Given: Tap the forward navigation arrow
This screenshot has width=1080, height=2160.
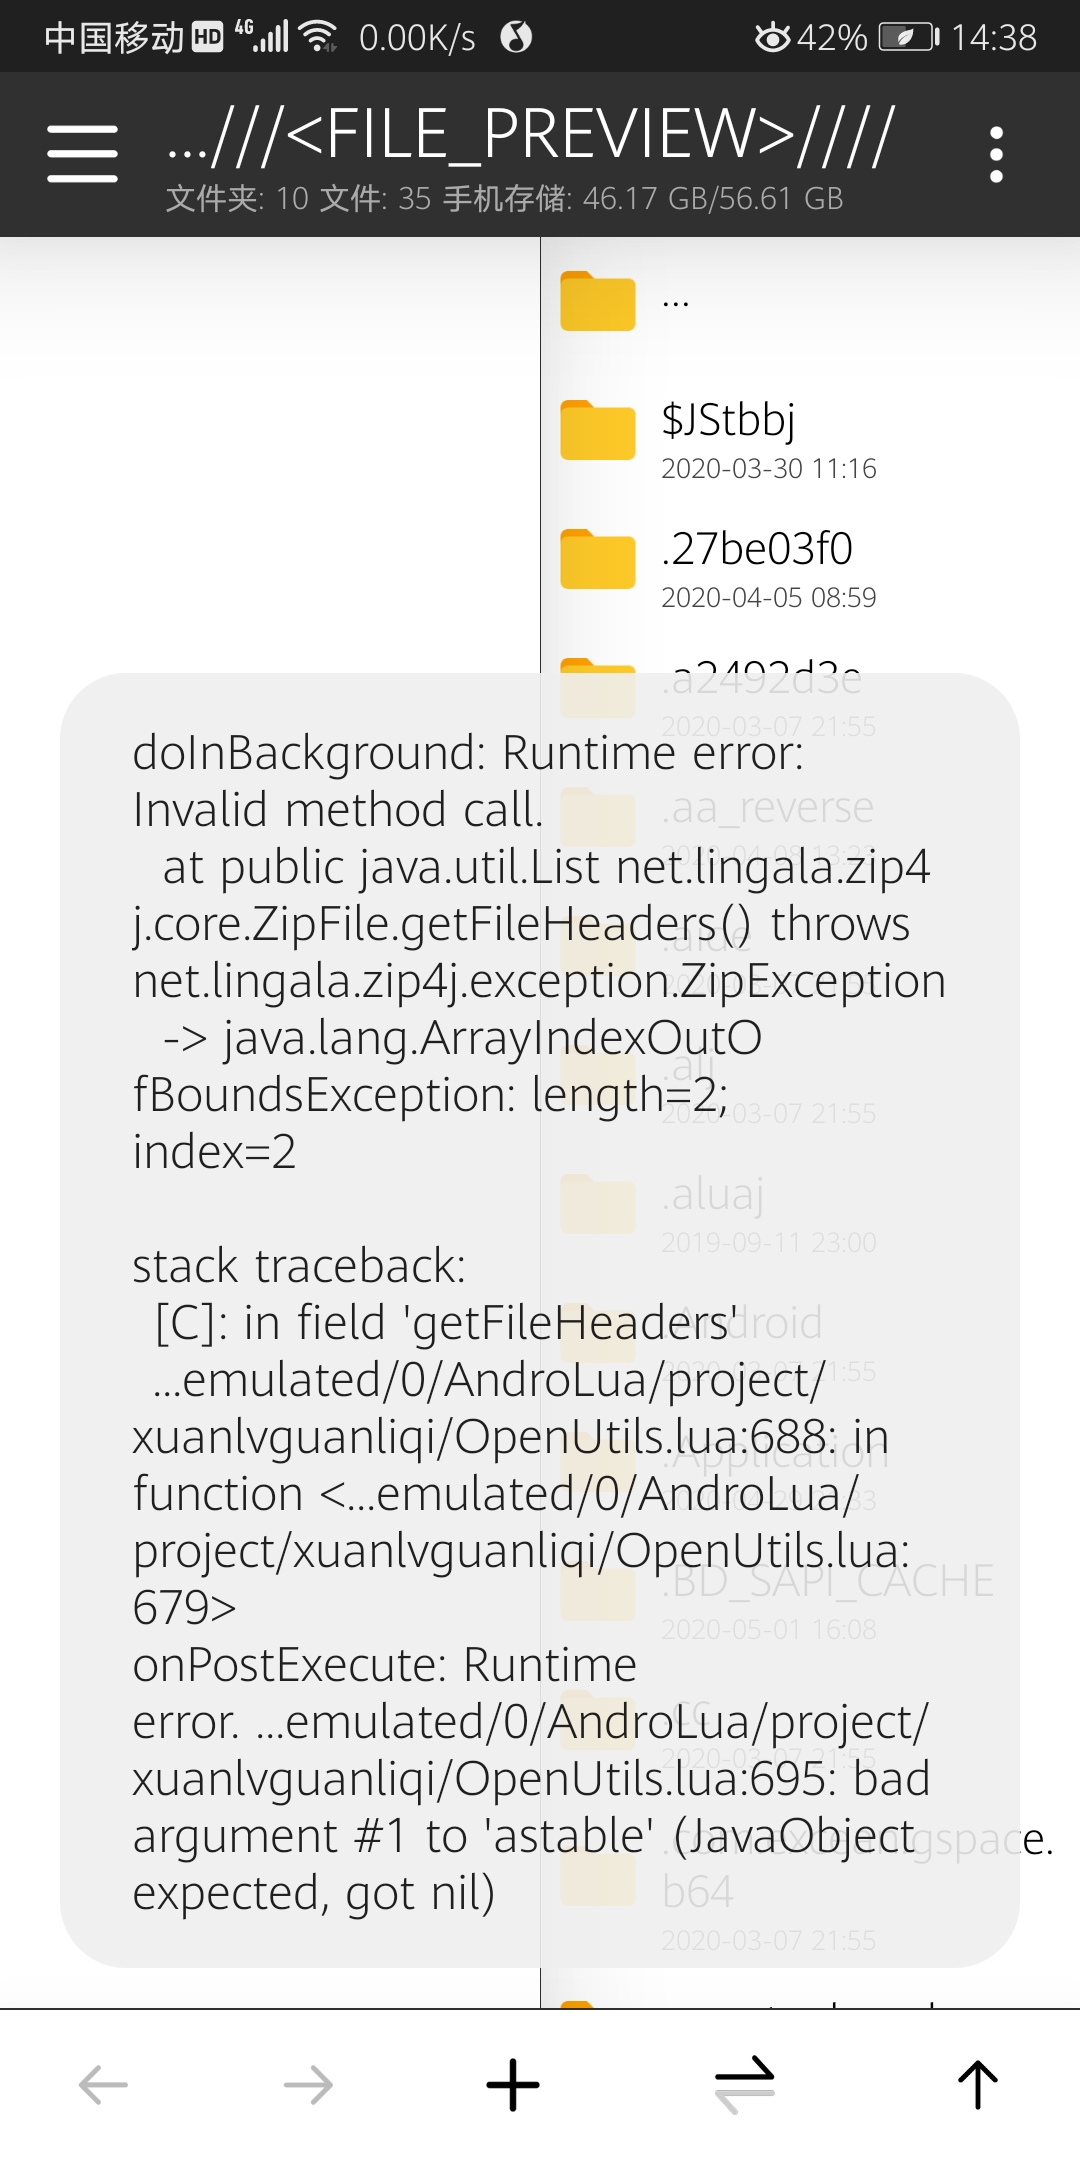Looking at the screenshot, I should click(310, 2083).
